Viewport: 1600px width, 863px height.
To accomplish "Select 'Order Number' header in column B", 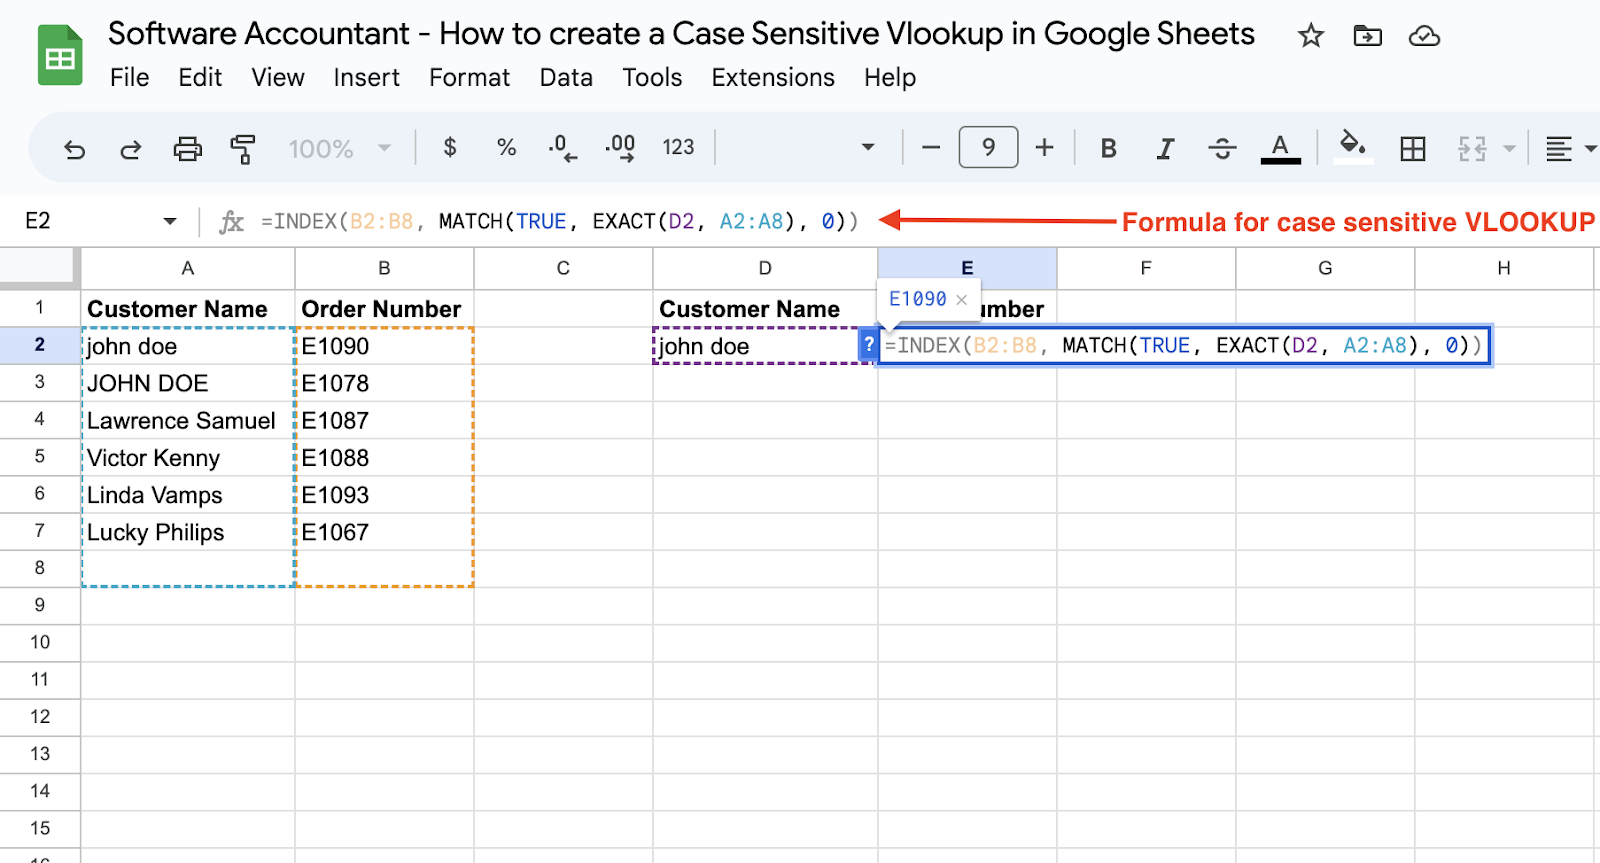I will [384, 309].
